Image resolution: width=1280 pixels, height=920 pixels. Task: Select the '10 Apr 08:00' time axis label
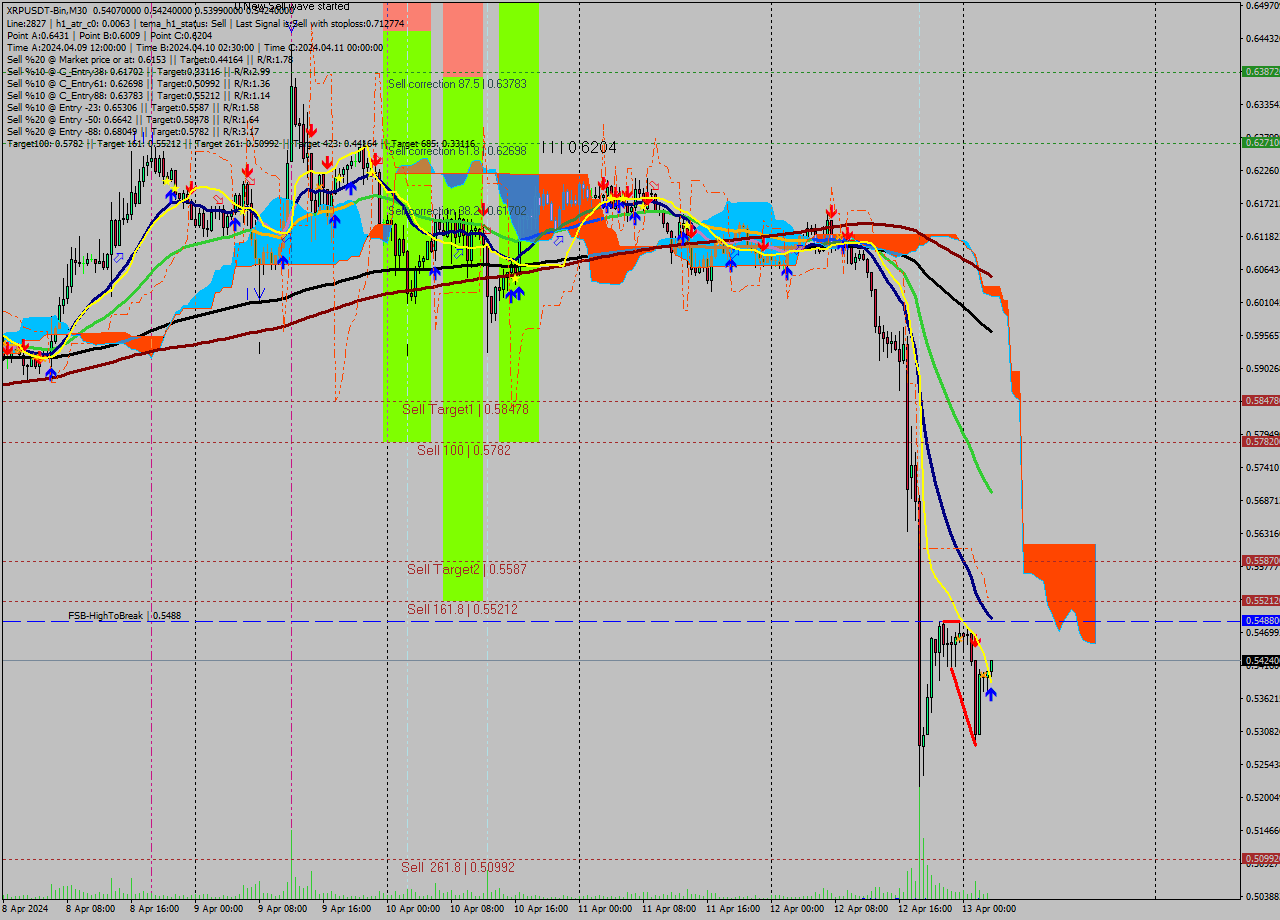[x=477, y=909]
